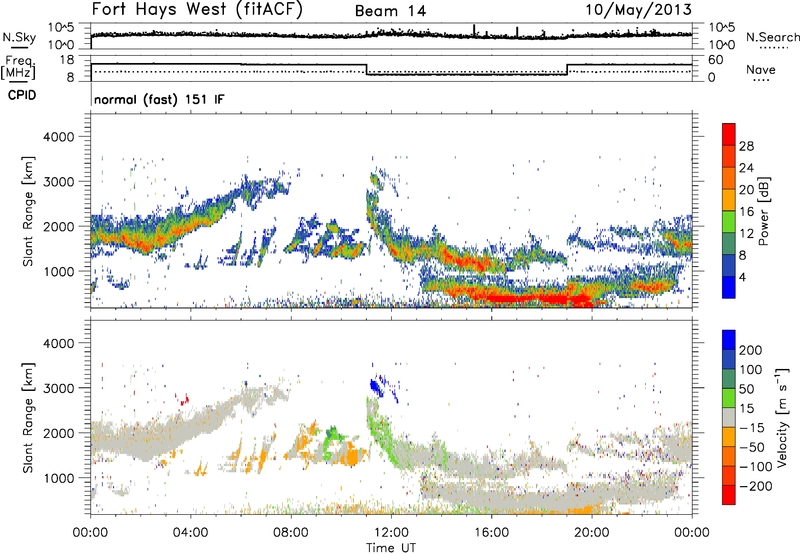Screen dimensions: 800x554
Task: Click the 'N.Search' legend label
Action: point(772,37)
